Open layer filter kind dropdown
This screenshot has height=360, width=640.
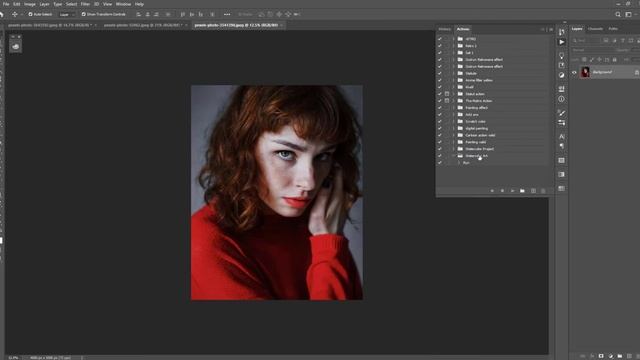click(x=586, y=40)
